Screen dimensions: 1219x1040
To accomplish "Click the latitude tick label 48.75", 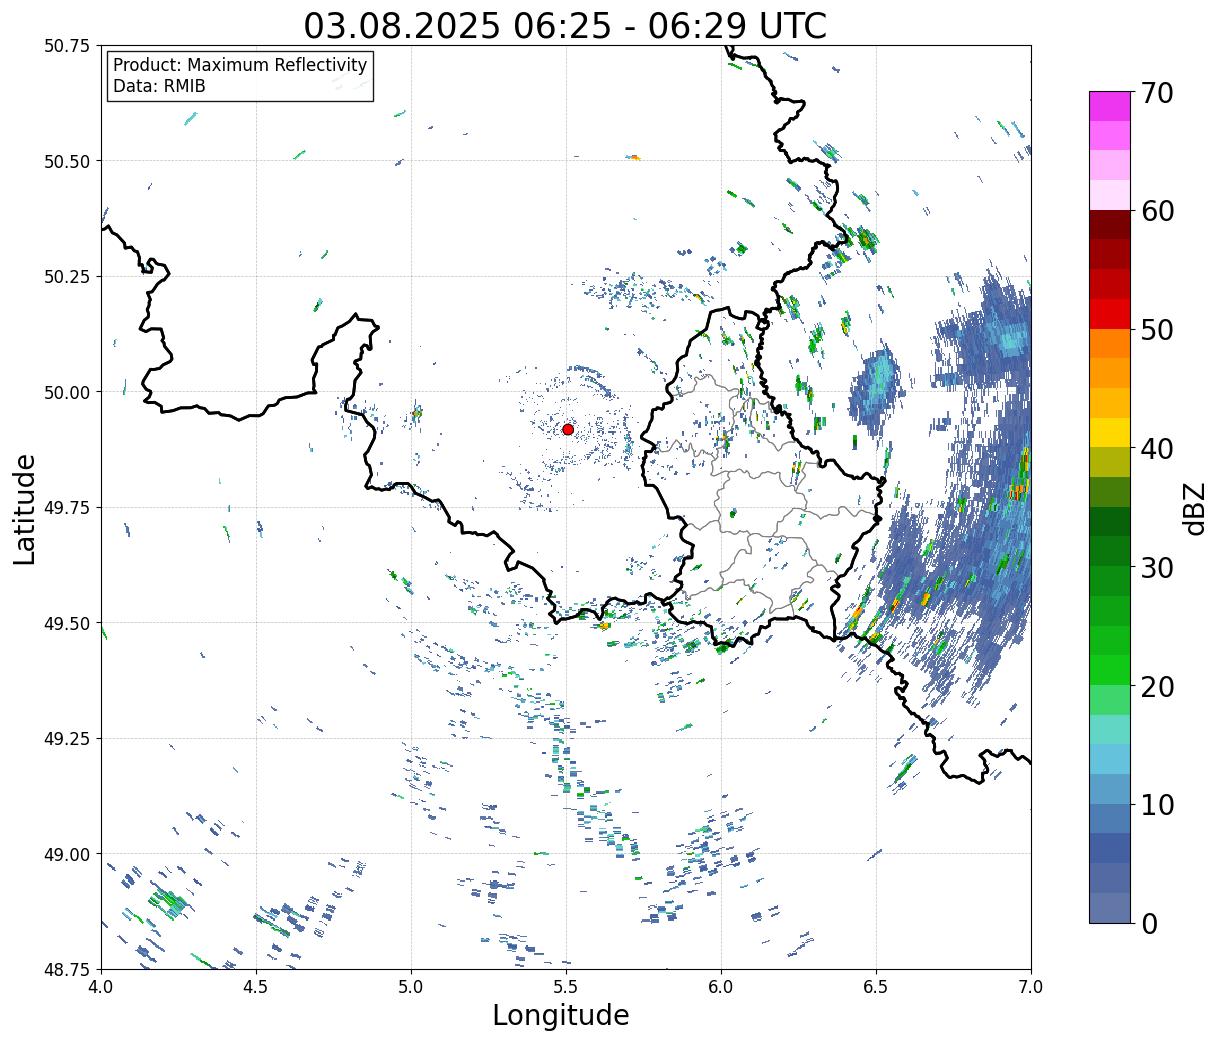I will 67,970.
